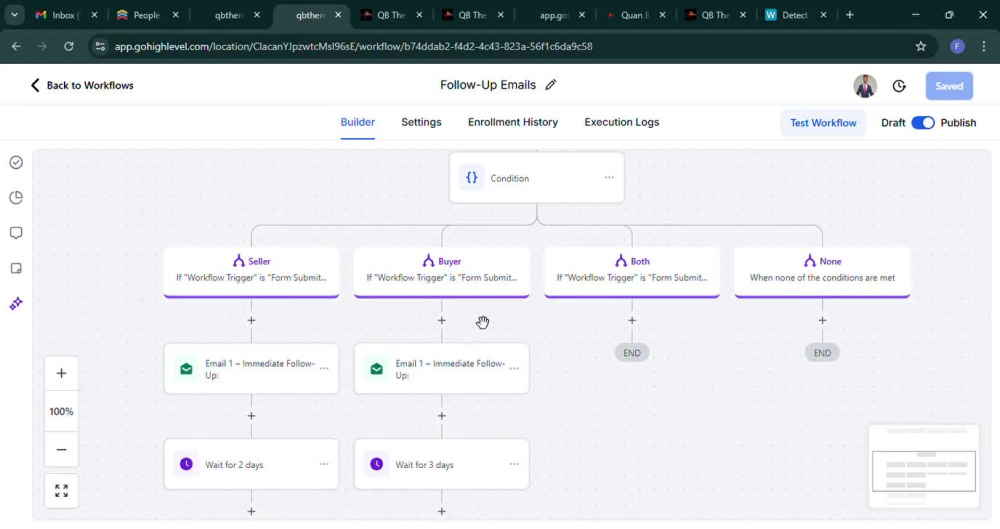This screenshot has height=529, width=1000.
Task: Open the Execution Logs tab
Action: (x=622, y=122)
